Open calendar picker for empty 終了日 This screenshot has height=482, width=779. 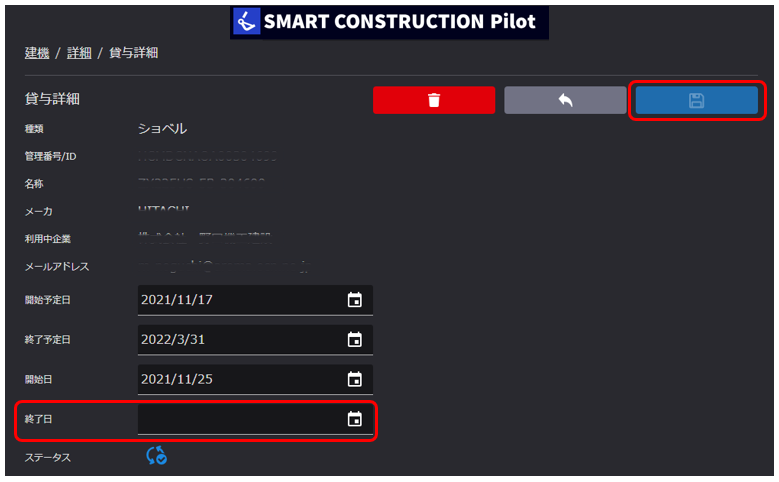(354, 419)
